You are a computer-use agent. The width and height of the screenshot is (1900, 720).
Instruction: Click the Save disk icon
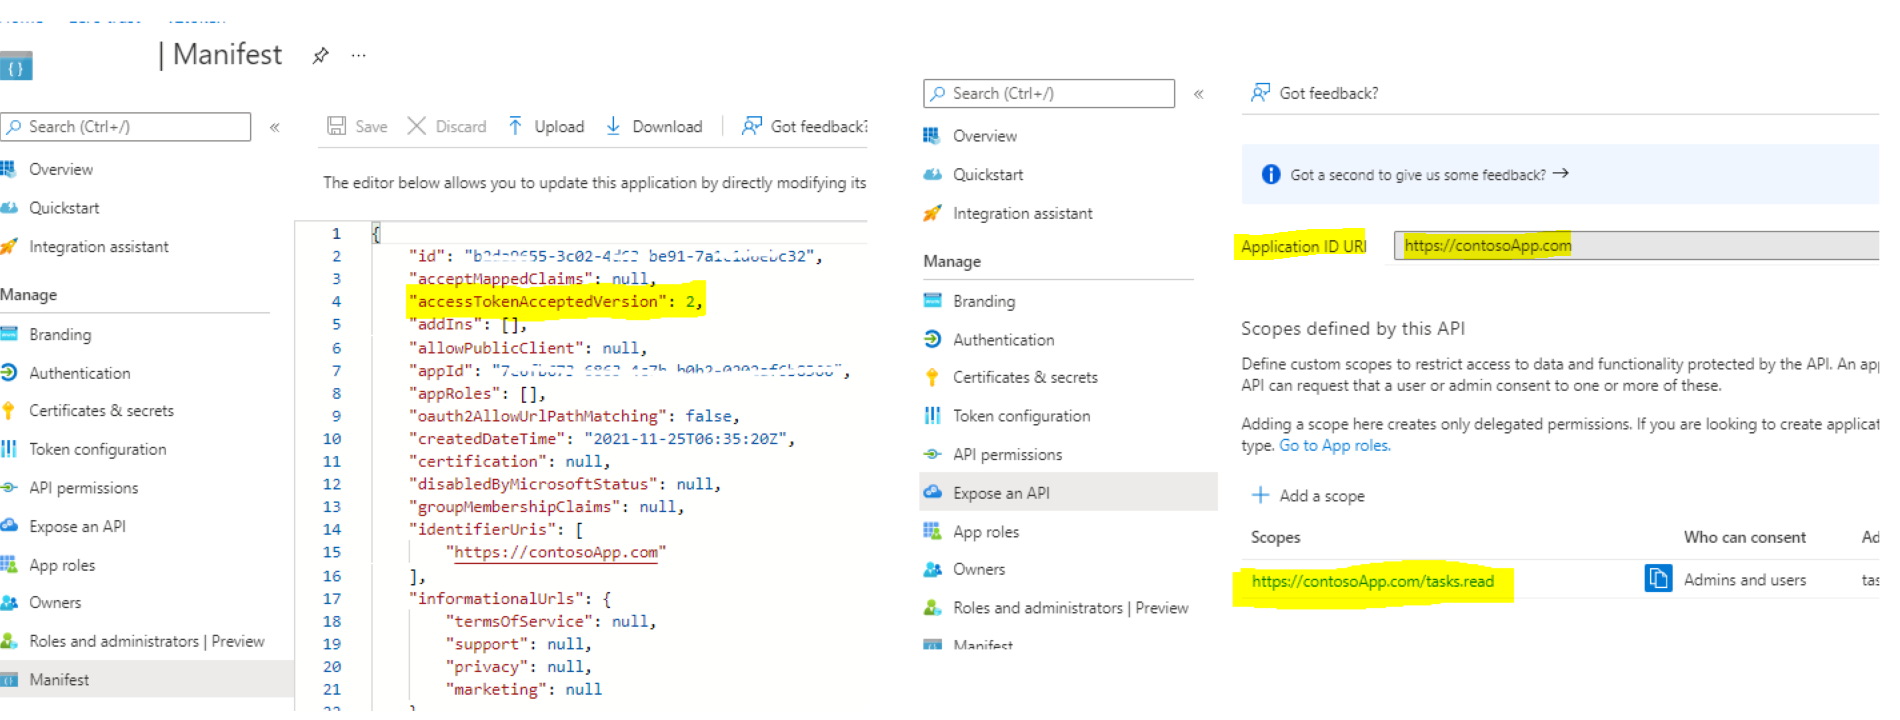click(x=337, y=126)
